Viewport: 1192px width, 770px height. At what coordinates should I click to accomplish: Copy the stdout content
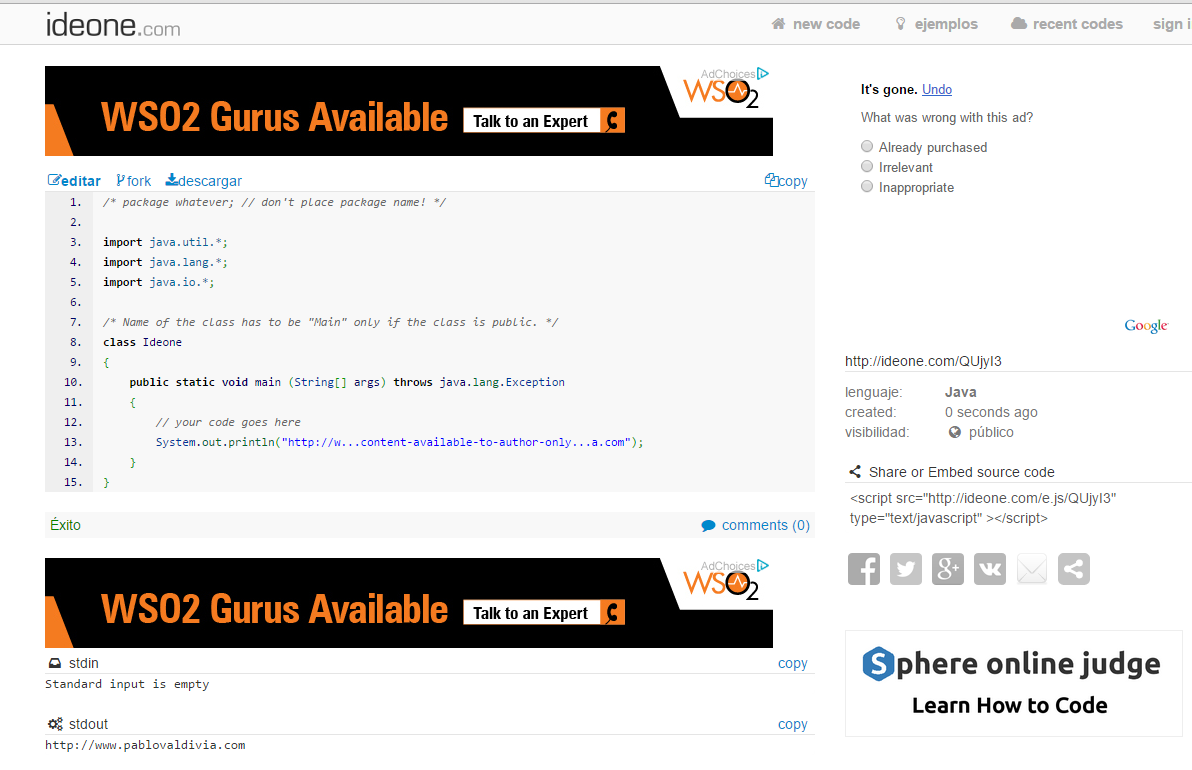coord(792,724)
